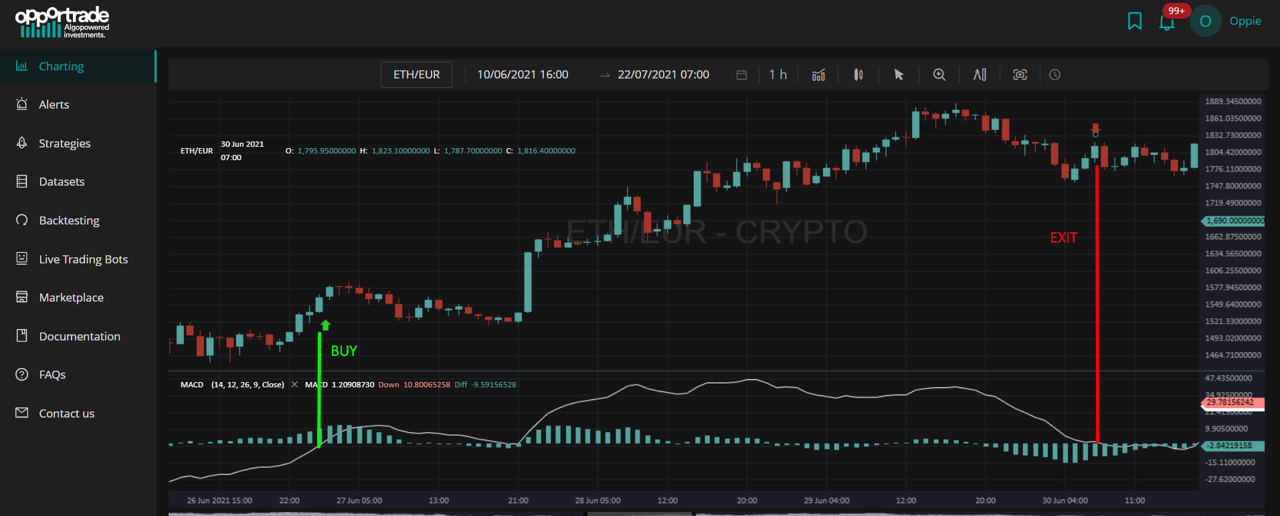Open the drawing tools ruler icon
The width and height of the screenshot is (1280, 516).
pyautogui.click(x=980, y=75)
